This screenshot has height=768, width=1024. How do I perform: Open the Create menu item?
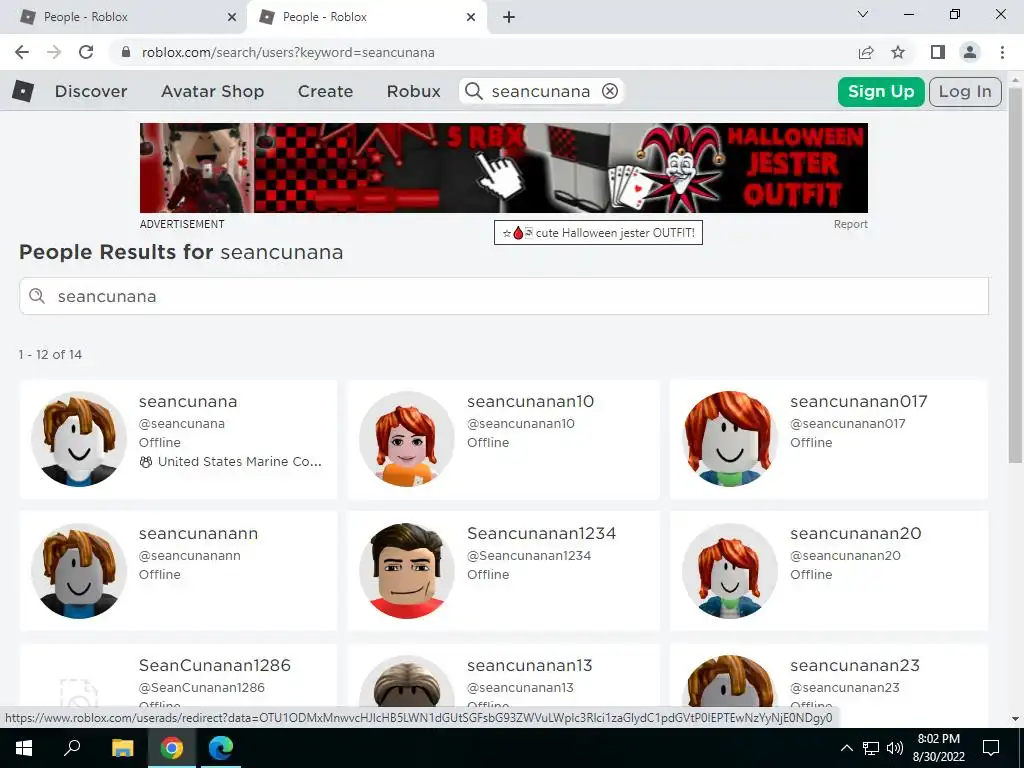coord(325,91)
